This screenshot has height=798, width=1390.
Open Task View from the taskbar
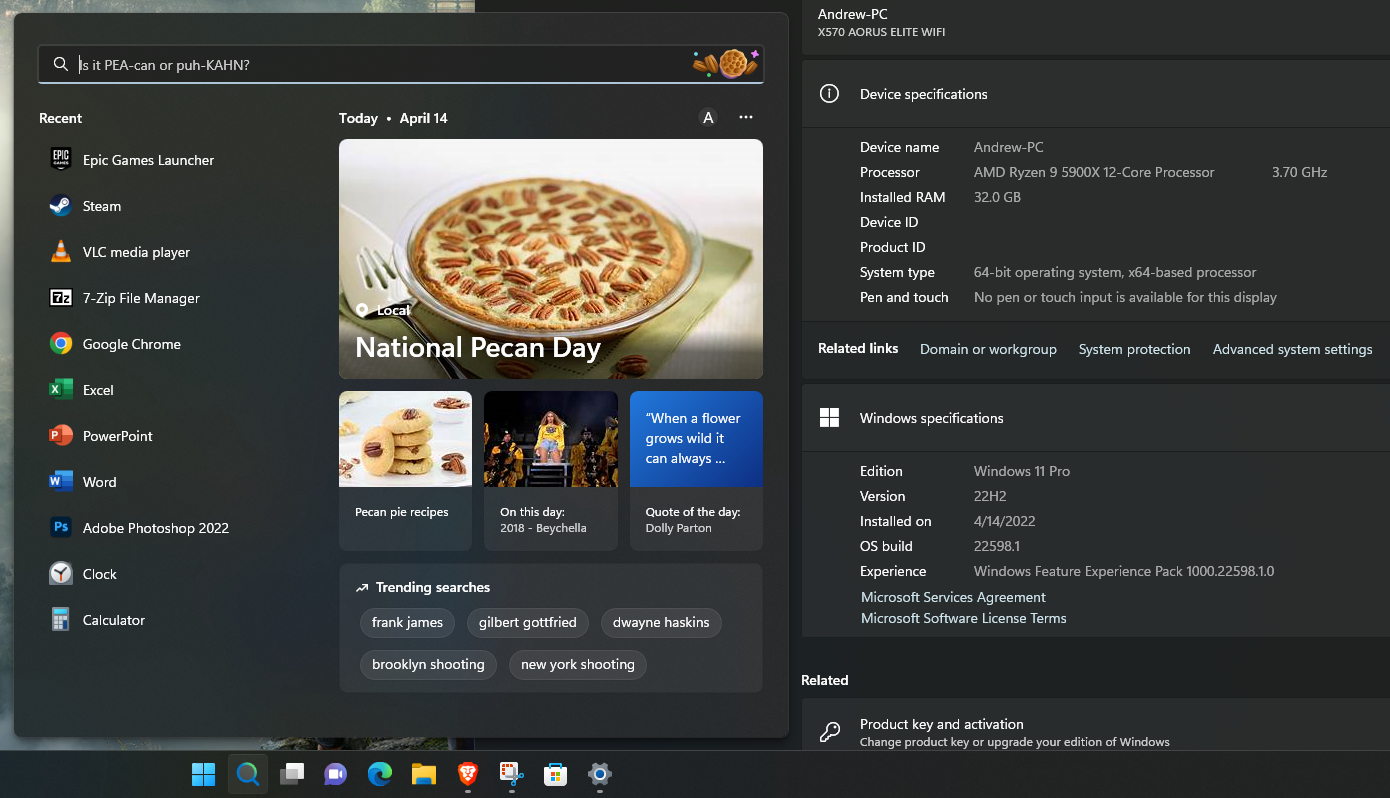coord(291,774)
